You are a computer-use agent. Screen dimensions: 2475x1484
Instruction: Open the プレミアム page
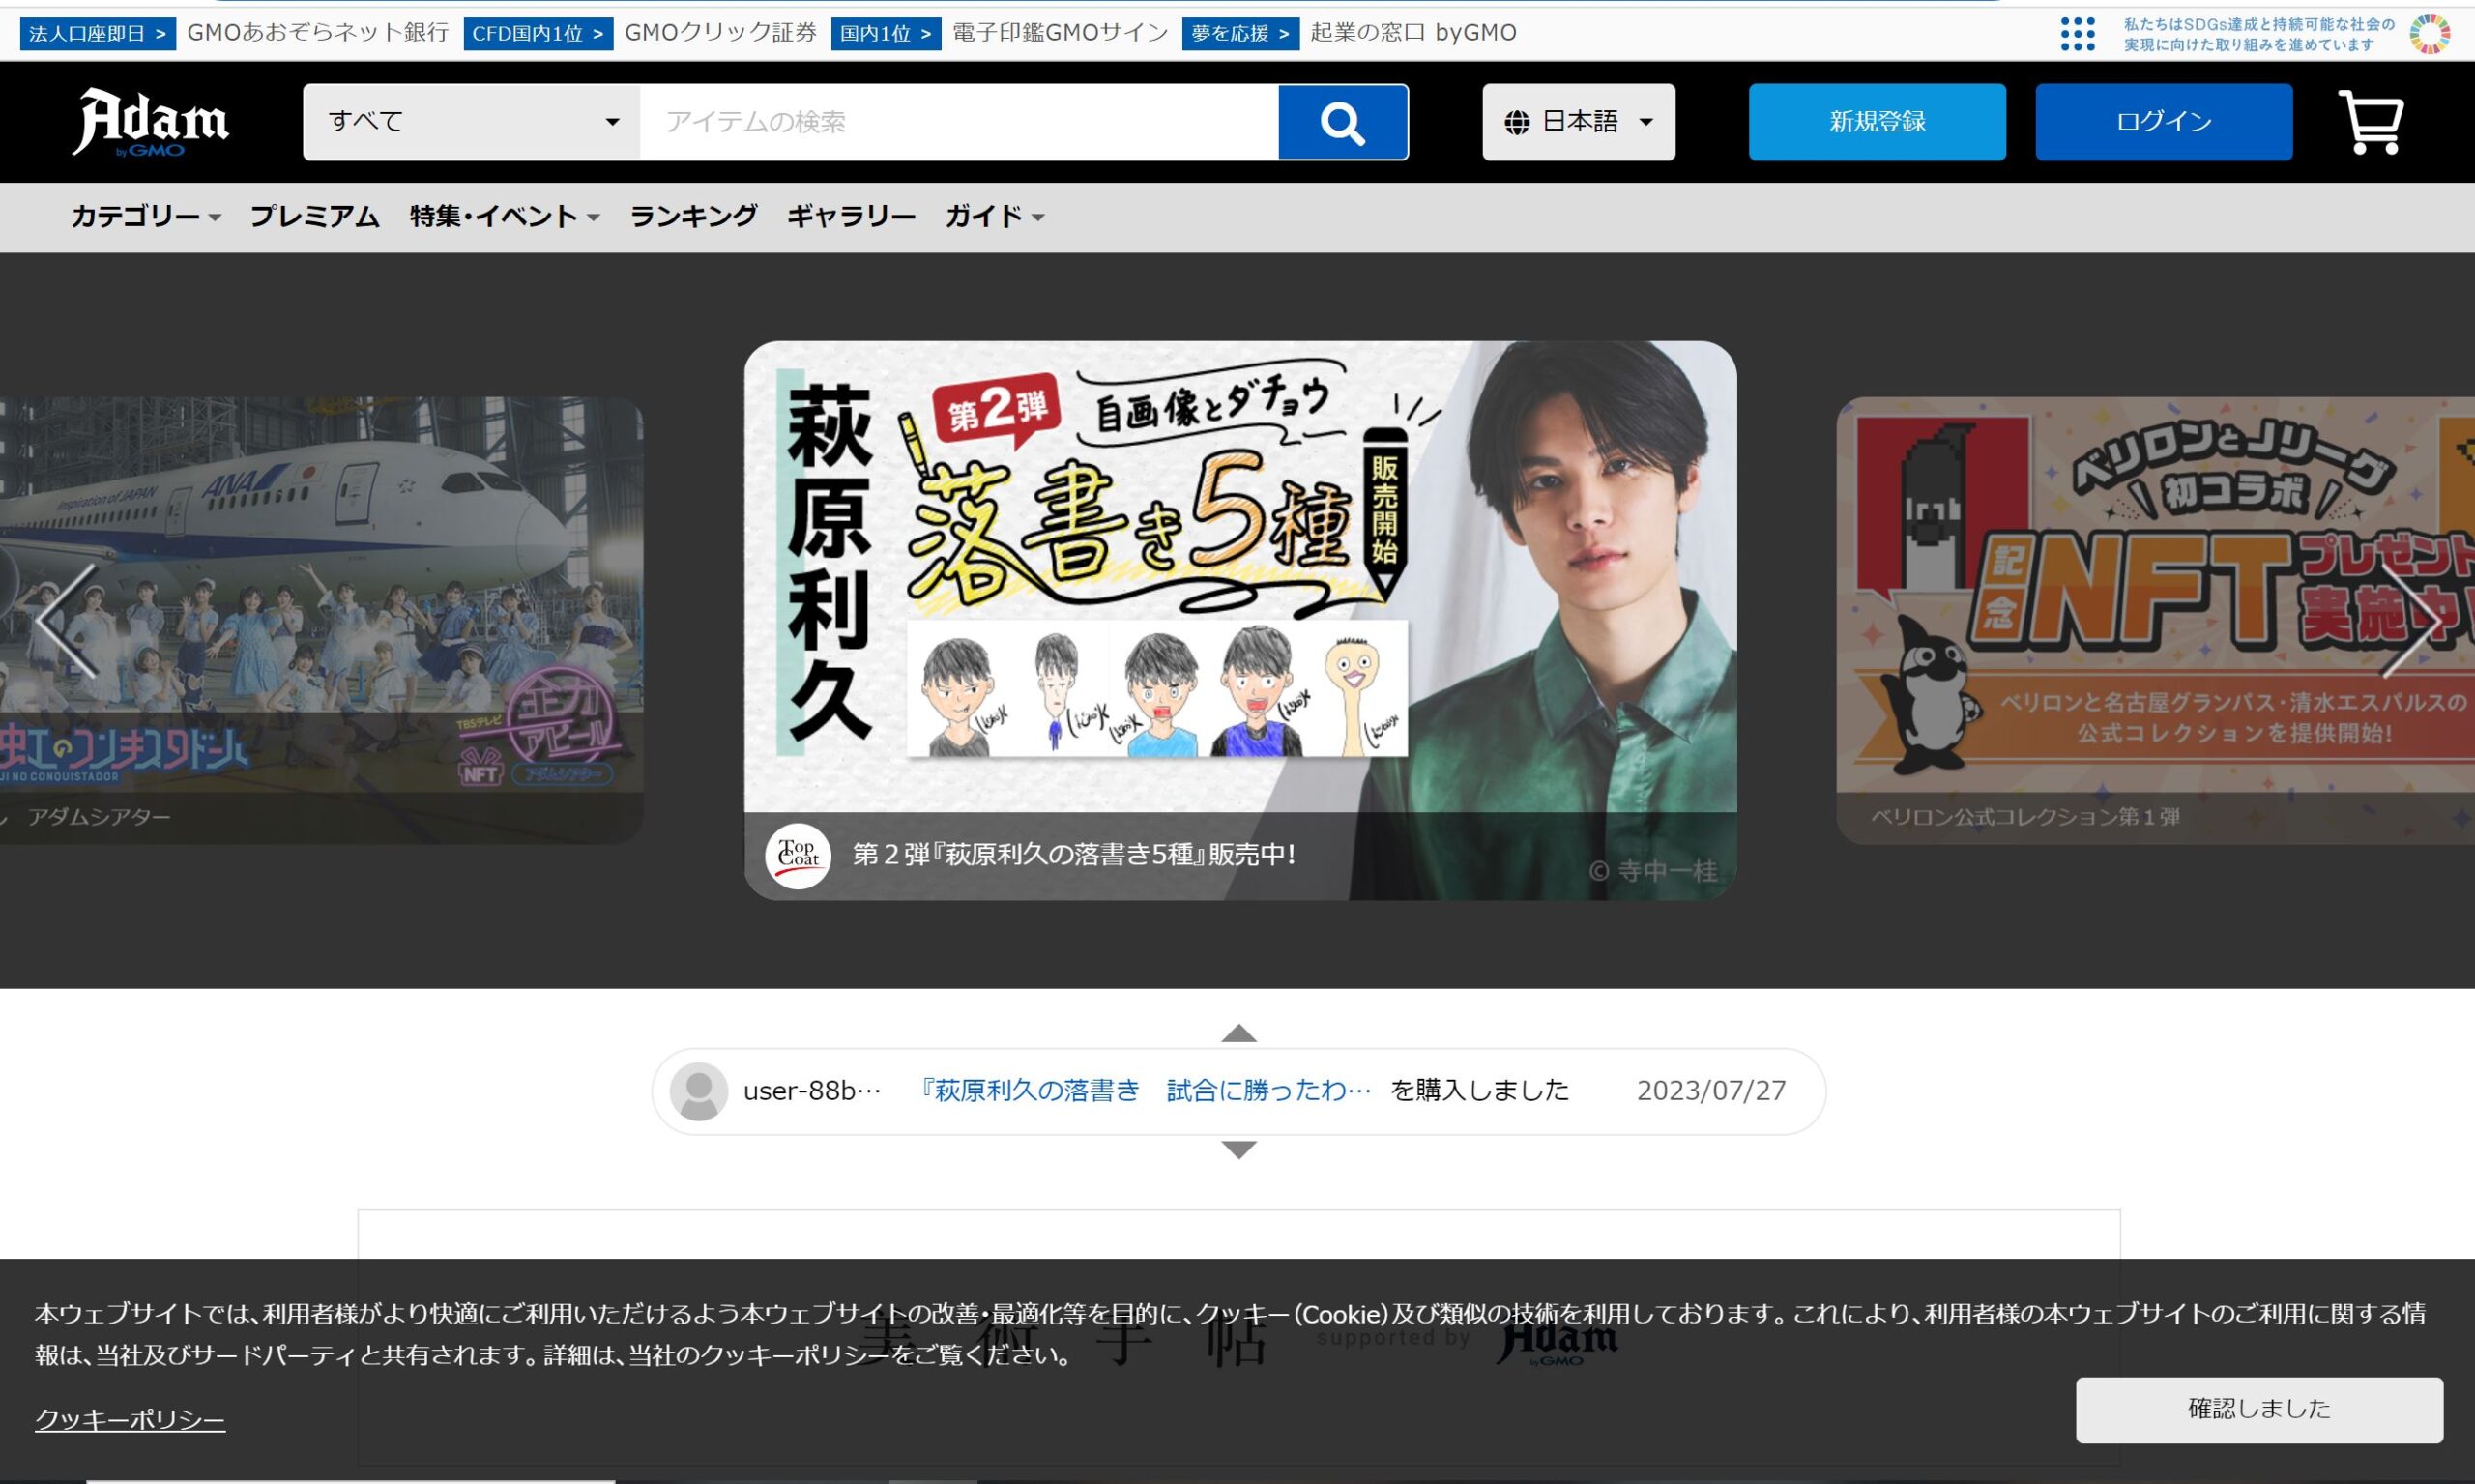314,216
